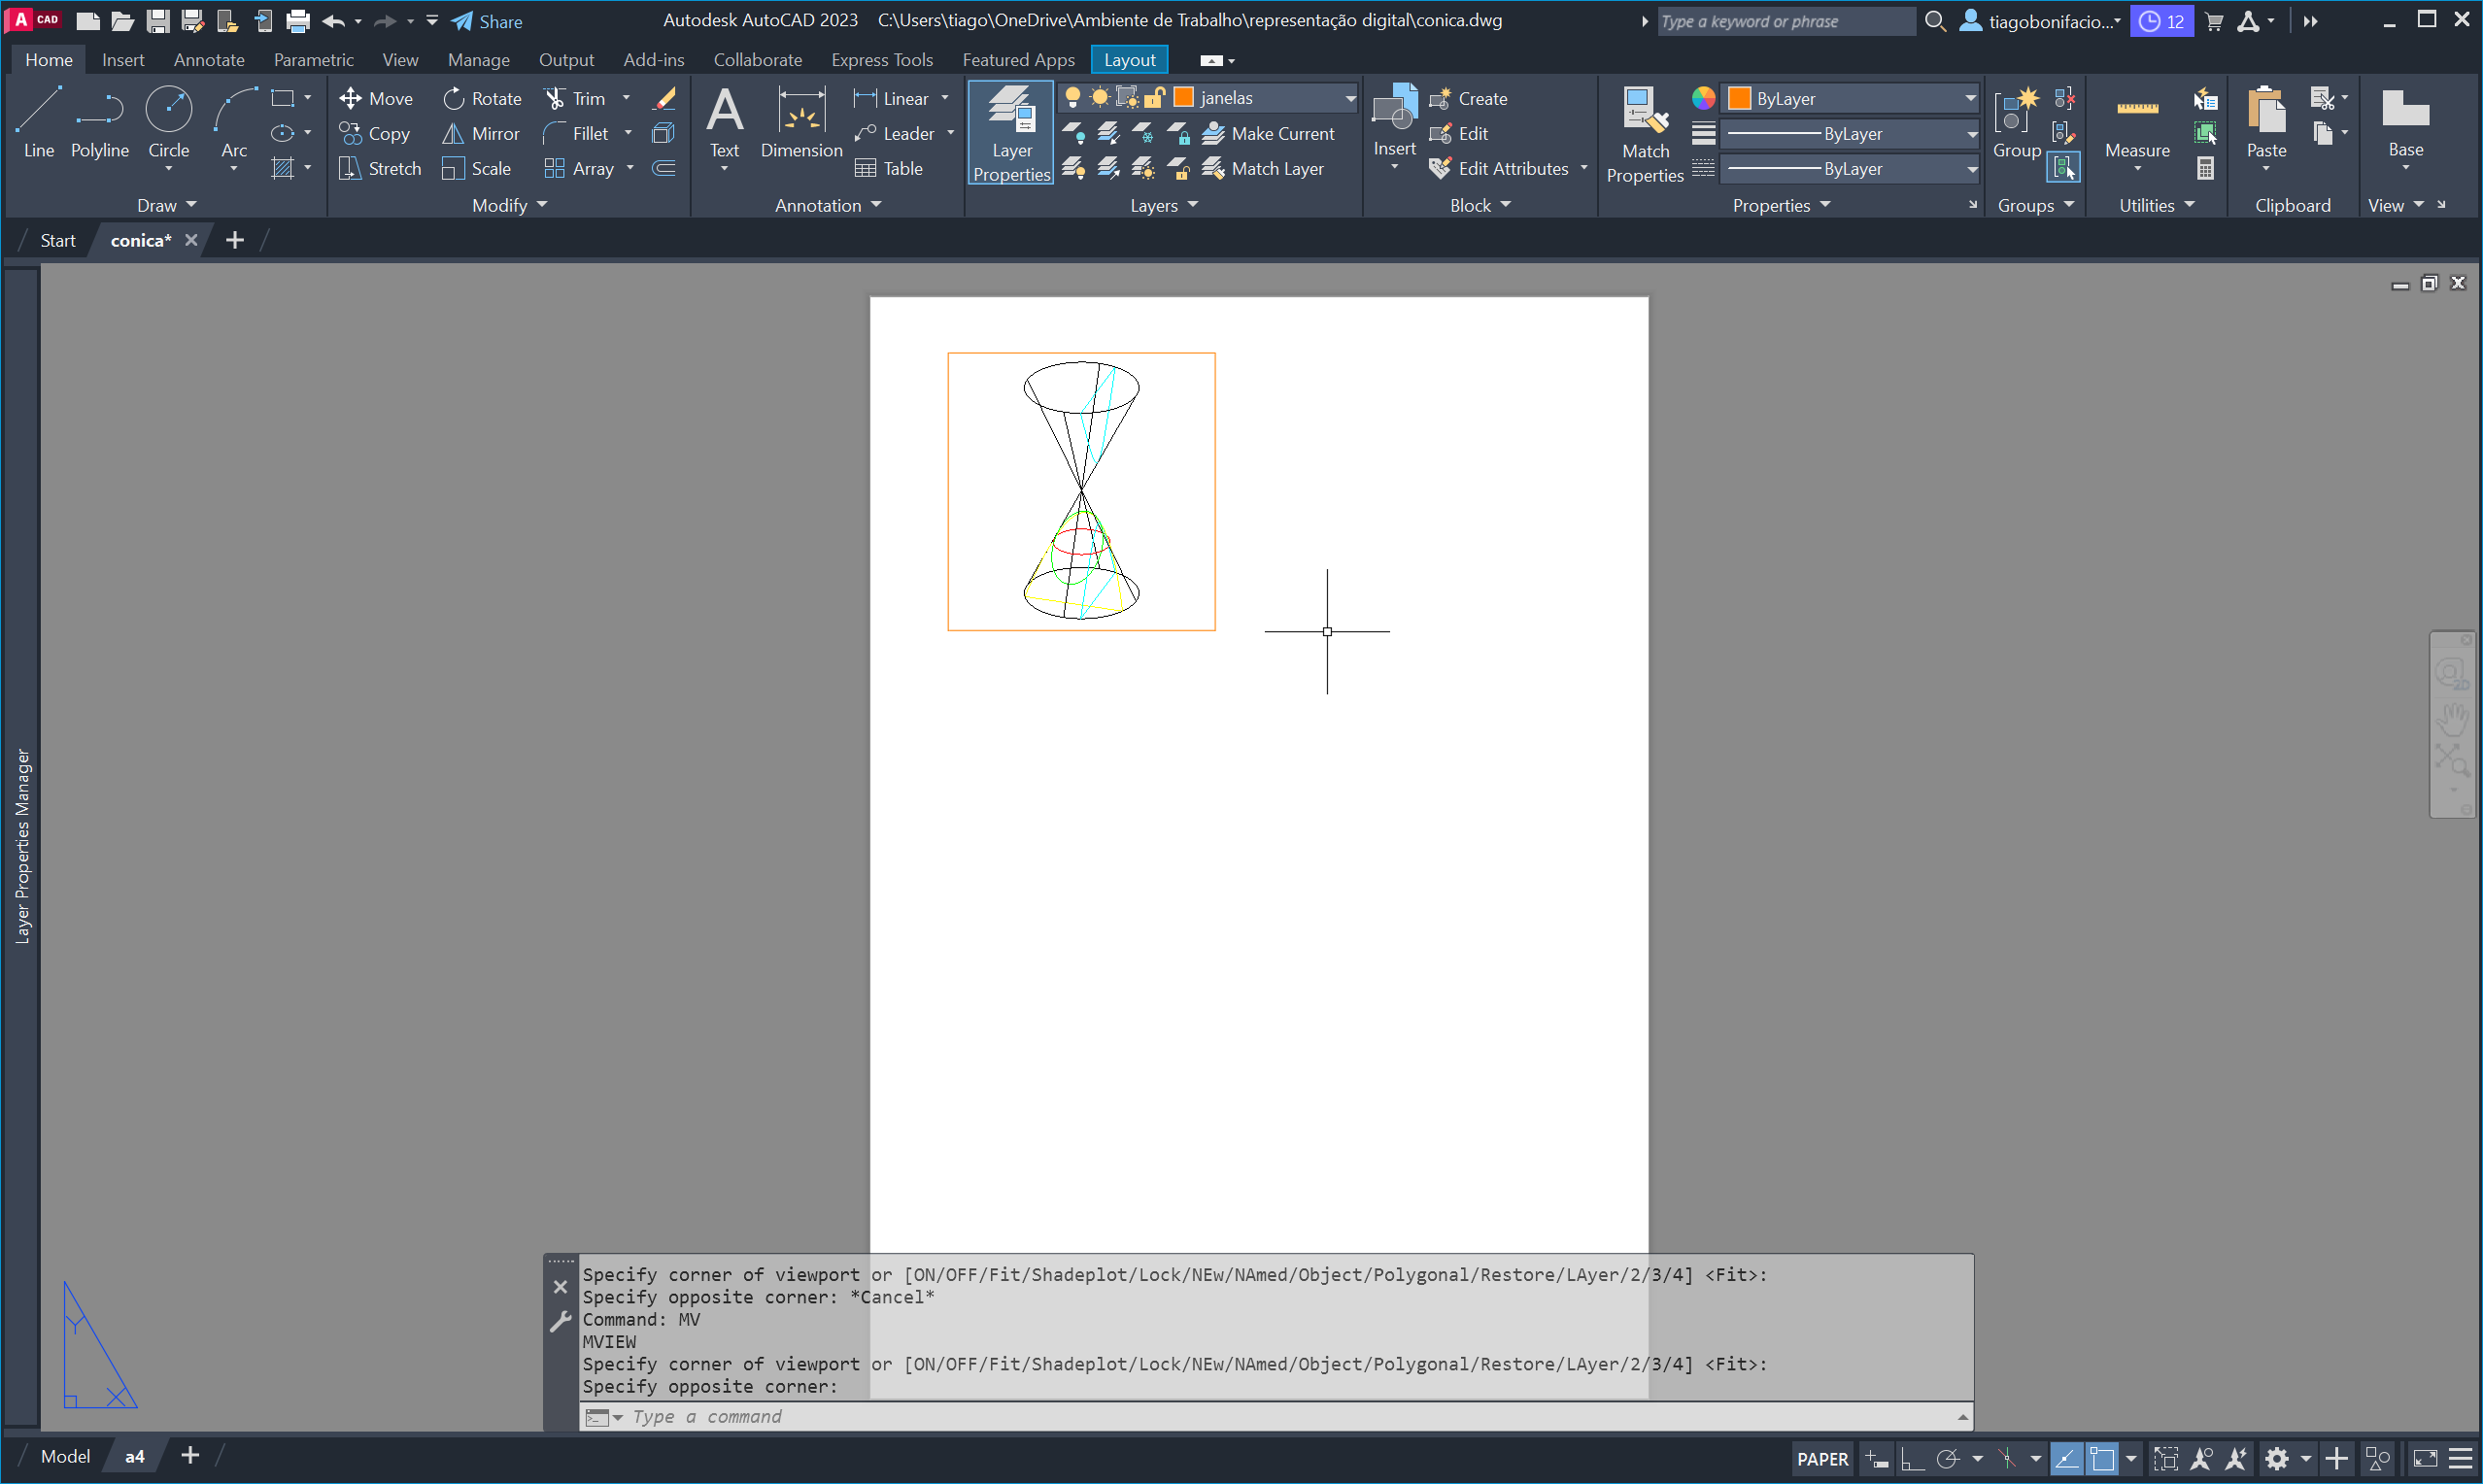
Task: Toggle PAPER space button in status bar
Action: (1821, 1459)
